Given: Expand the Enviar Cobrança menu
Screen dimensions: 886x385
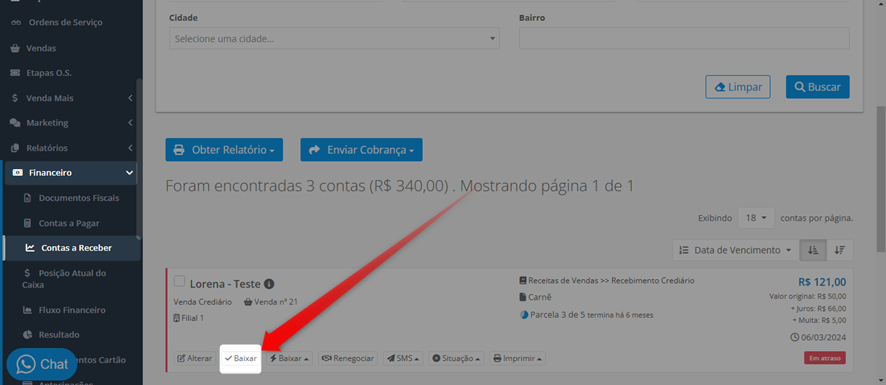Looking at the screenshot, I should click(x=362, y=150).
